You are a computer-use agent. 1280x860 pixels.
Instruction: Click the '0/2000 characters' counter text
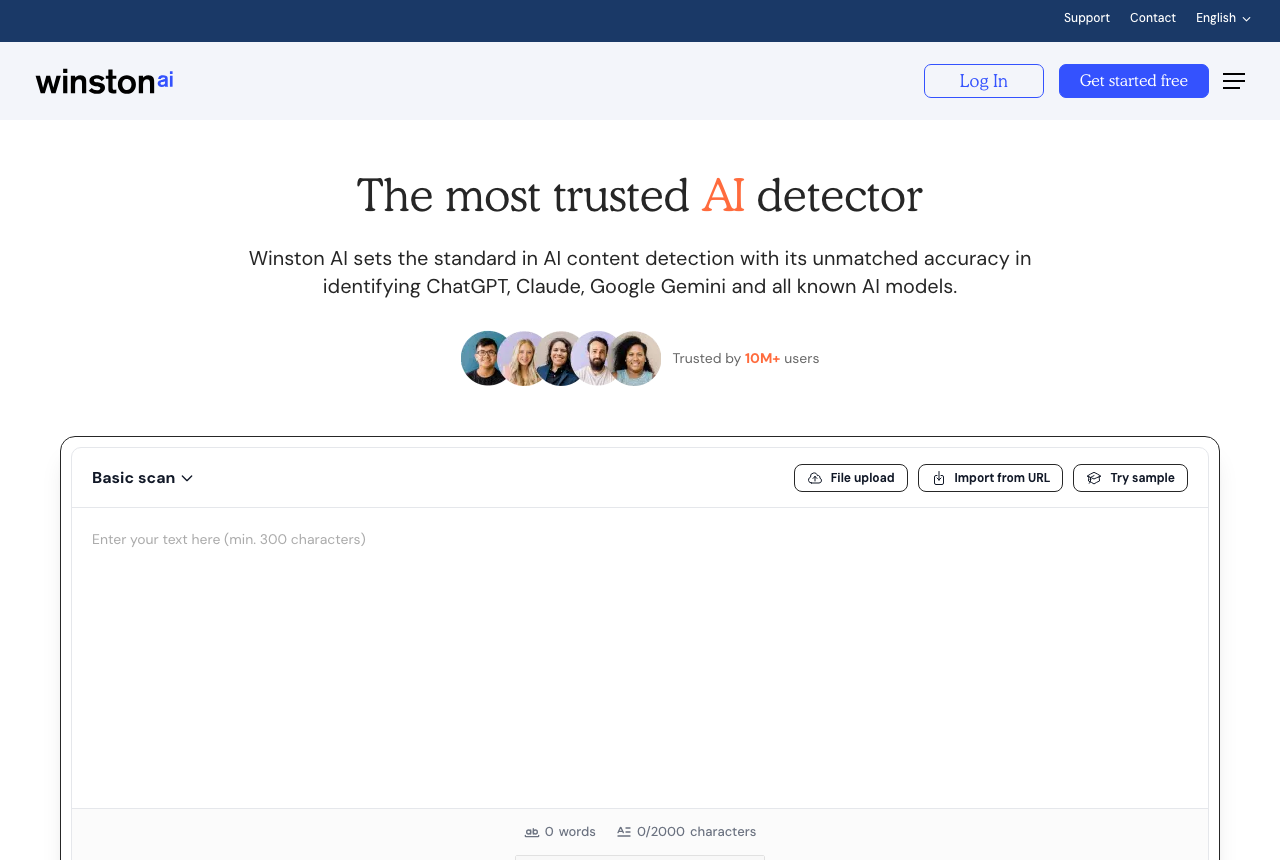696,832
